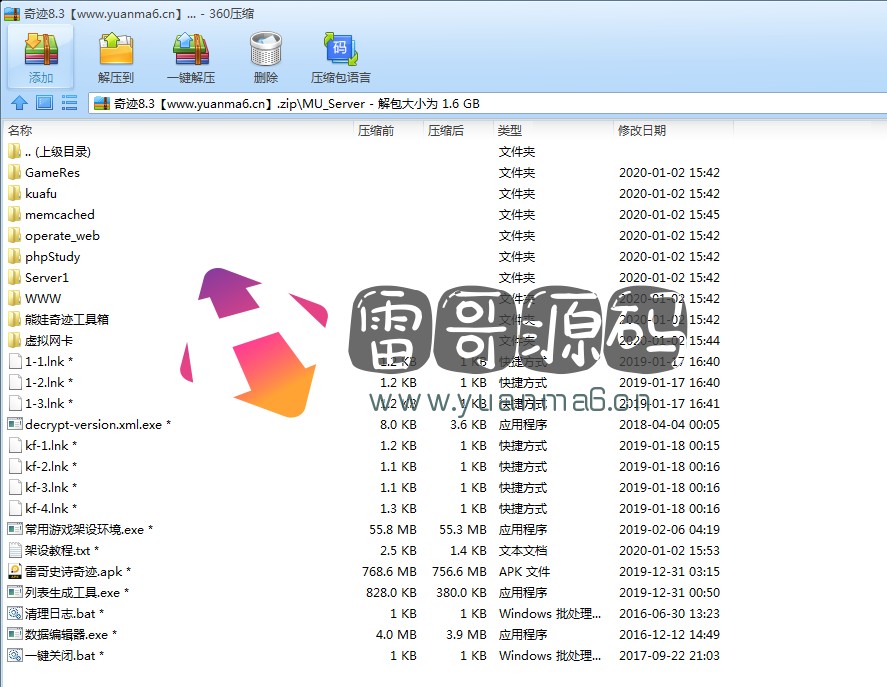Click the 文本文档 type cell
887x687 pixels.
point(523,551)
